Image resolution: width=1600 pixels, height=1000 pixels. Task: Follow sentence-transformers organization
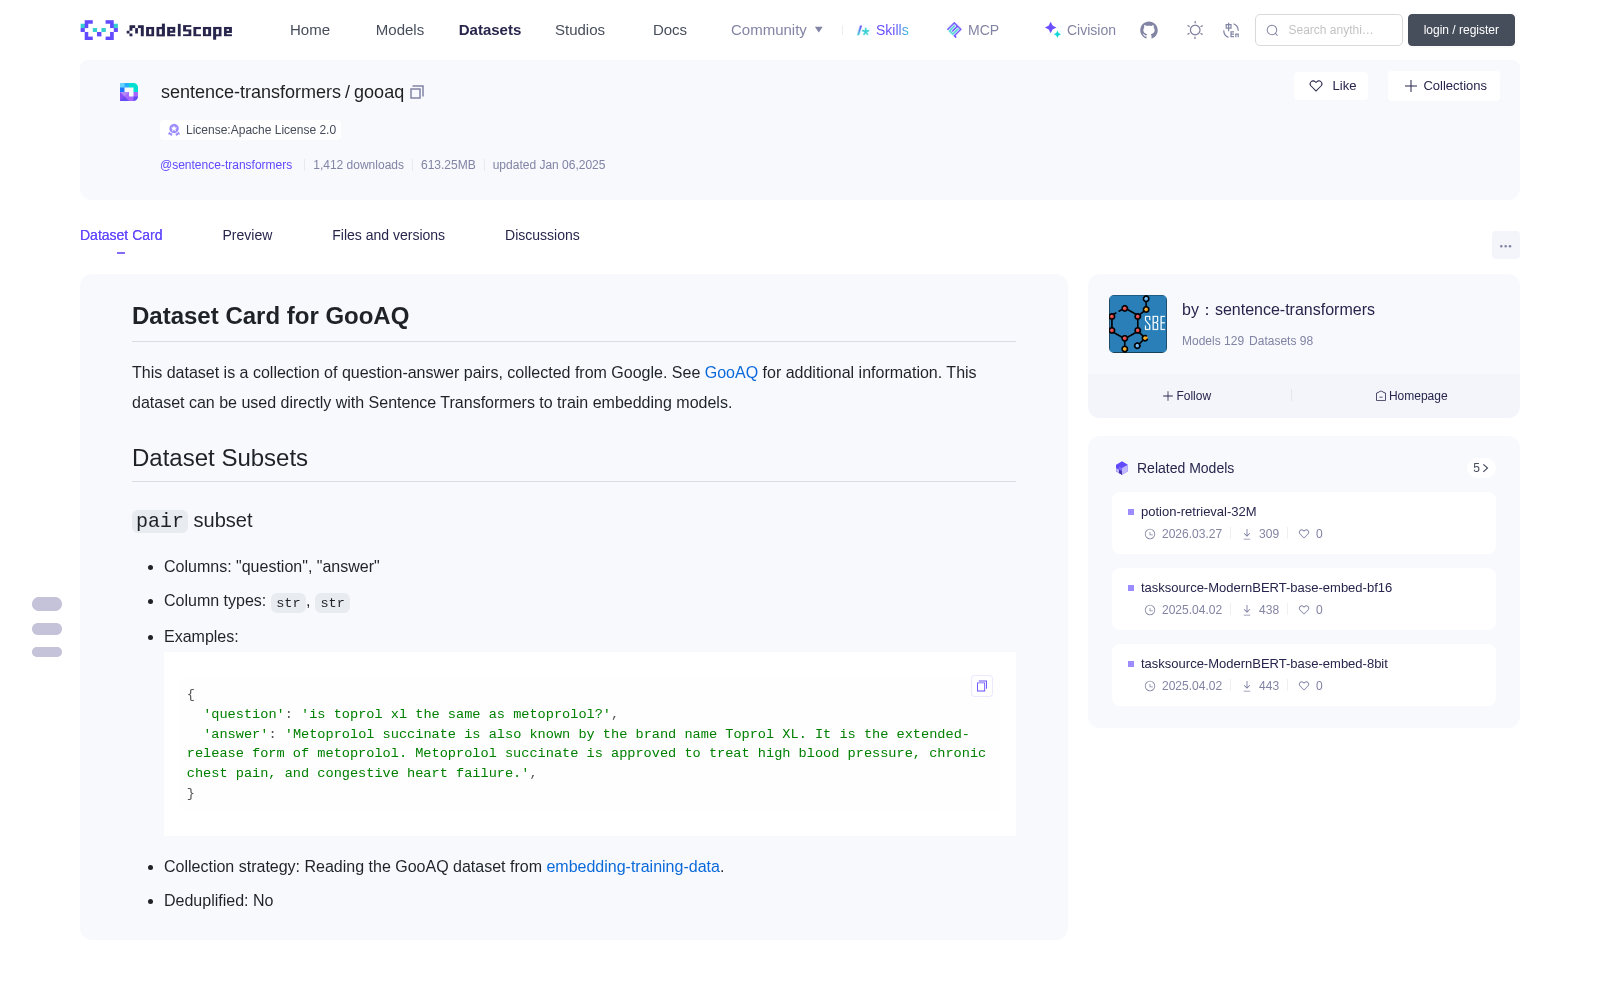point(1187,396)
